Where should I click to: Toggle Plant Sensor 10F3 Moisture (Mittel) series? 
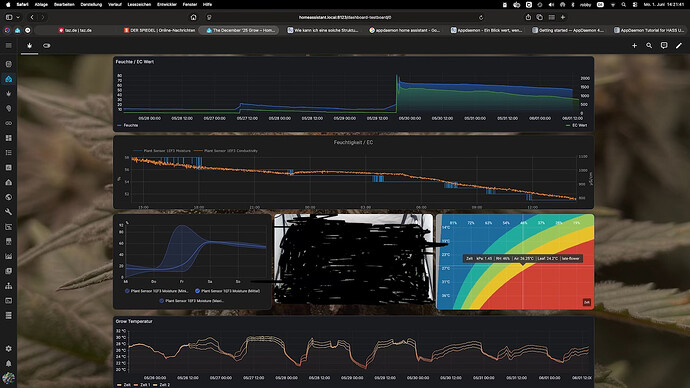(x=228, y=291)
